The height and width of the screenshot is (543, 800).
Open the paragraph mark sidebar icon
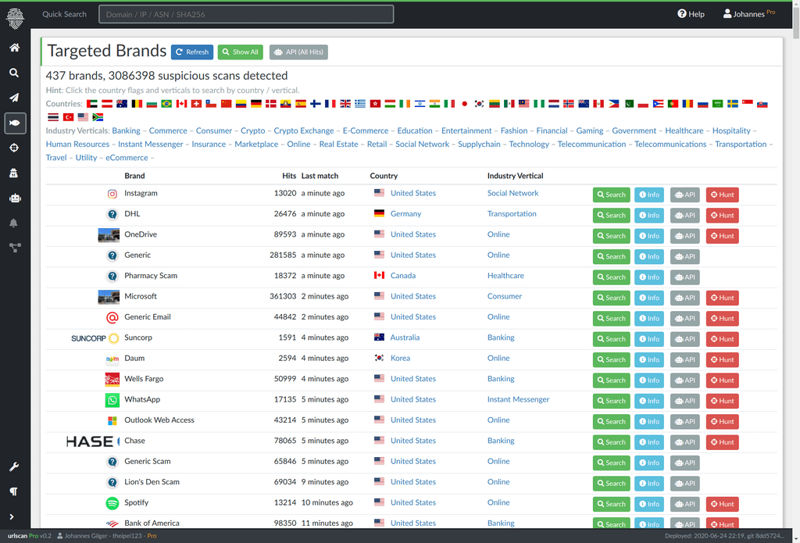14,491
